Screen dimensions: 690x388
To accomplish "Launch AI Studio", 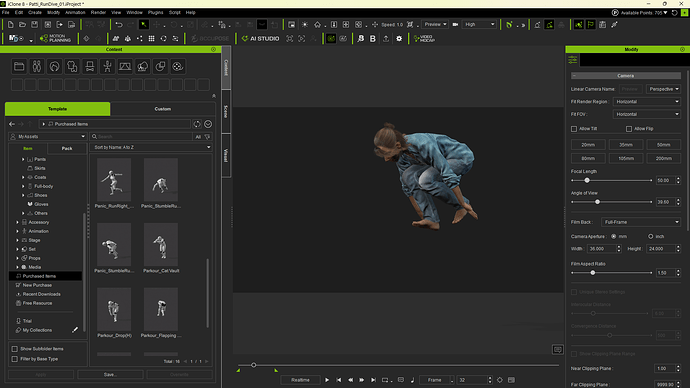I will (261, 39).
